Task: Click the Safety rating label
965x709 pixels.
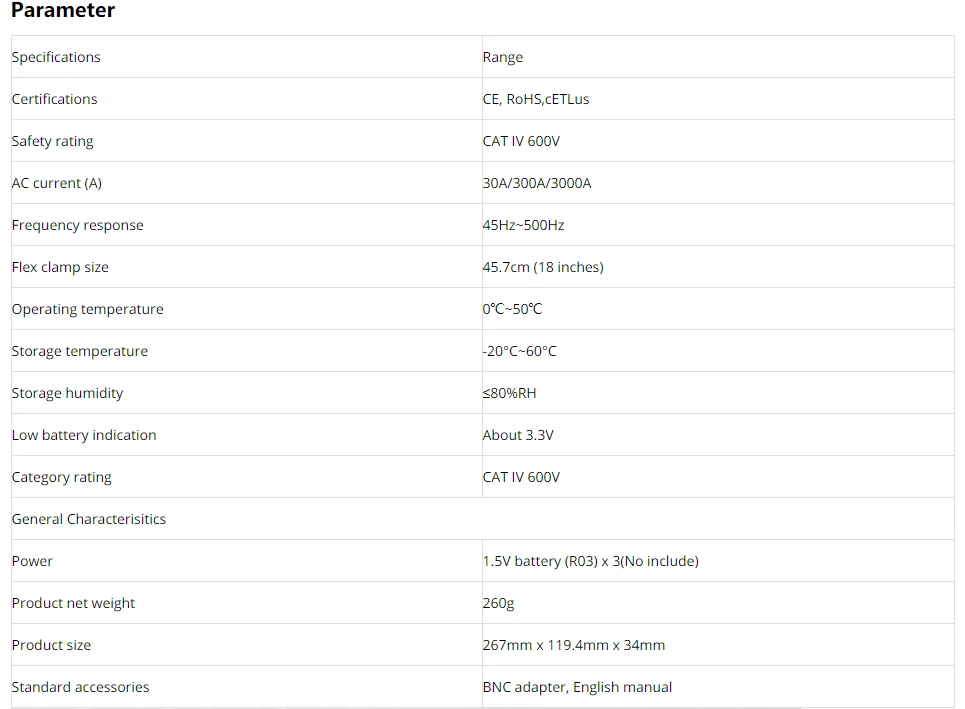Action: [52, 141]
